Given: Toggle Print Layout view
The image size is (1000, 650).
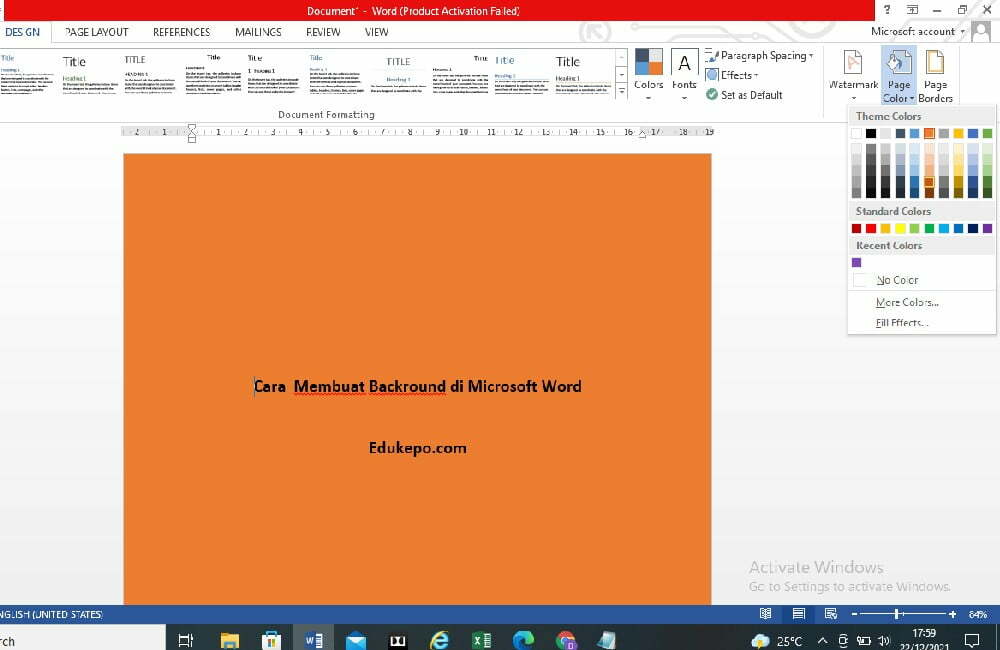Looking at the screenshot, I should 797,613.
